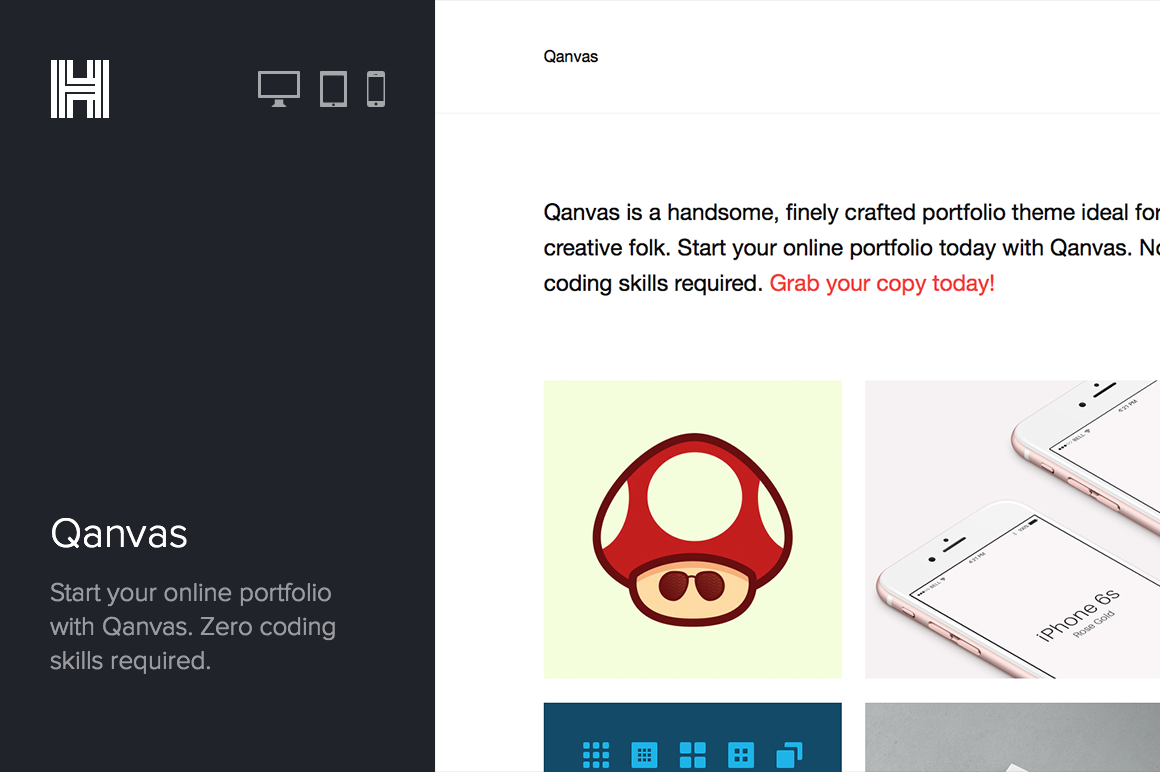Open the mushroom illustration portfolio item
The image size is (1160, 772).
[692, 529]
